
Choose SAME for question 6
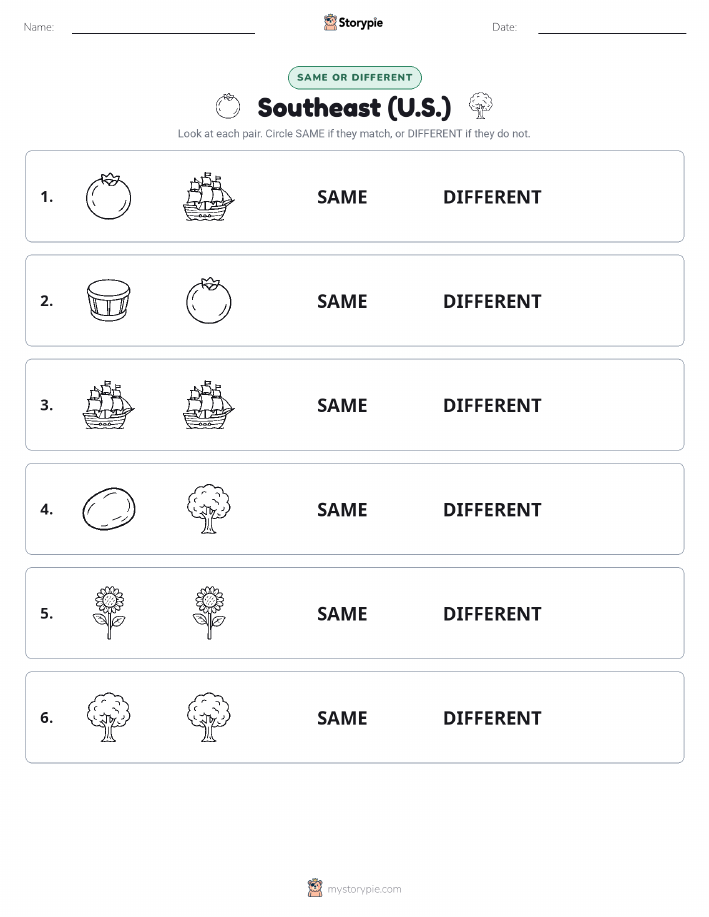click(342, 718)
